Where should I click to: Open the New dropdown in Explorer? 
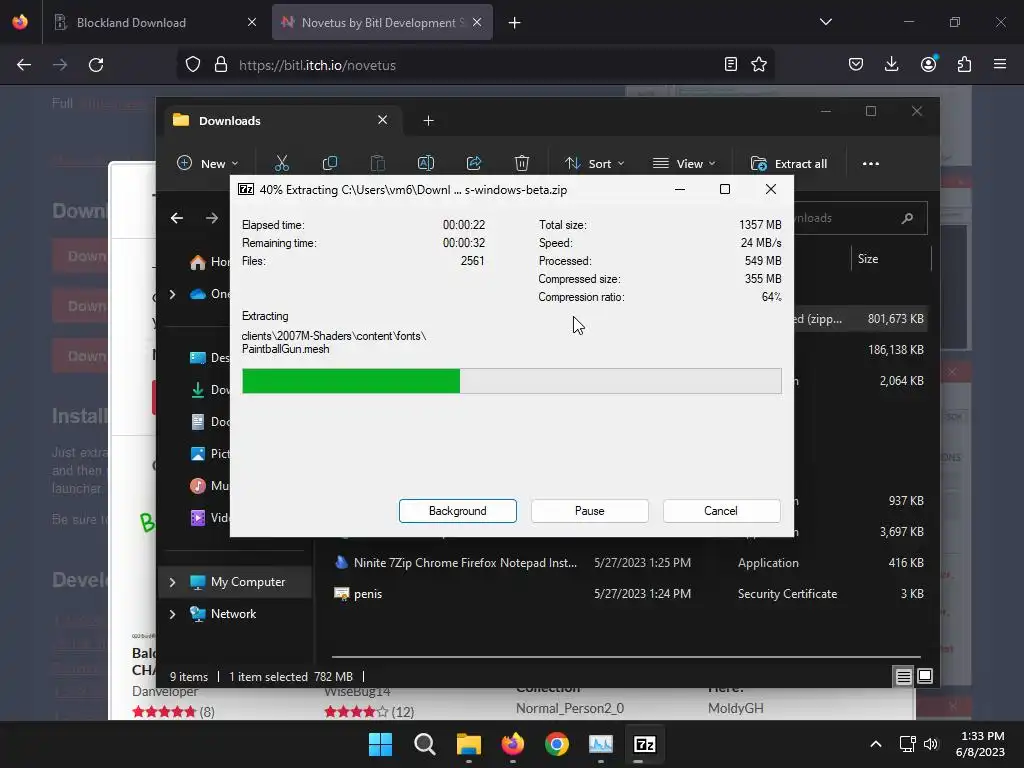coord(208,163)
